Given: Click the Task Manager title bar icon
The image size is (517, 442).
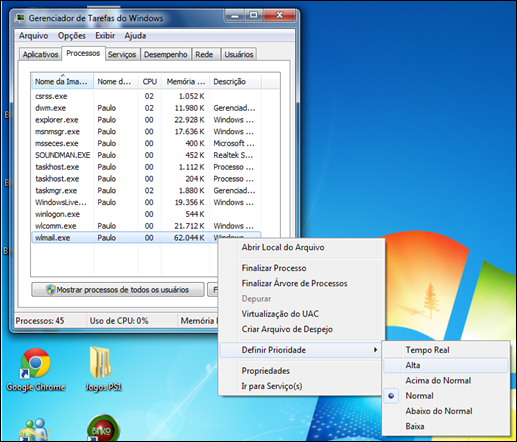Looking at the screenshot, I should coord(20,18).
